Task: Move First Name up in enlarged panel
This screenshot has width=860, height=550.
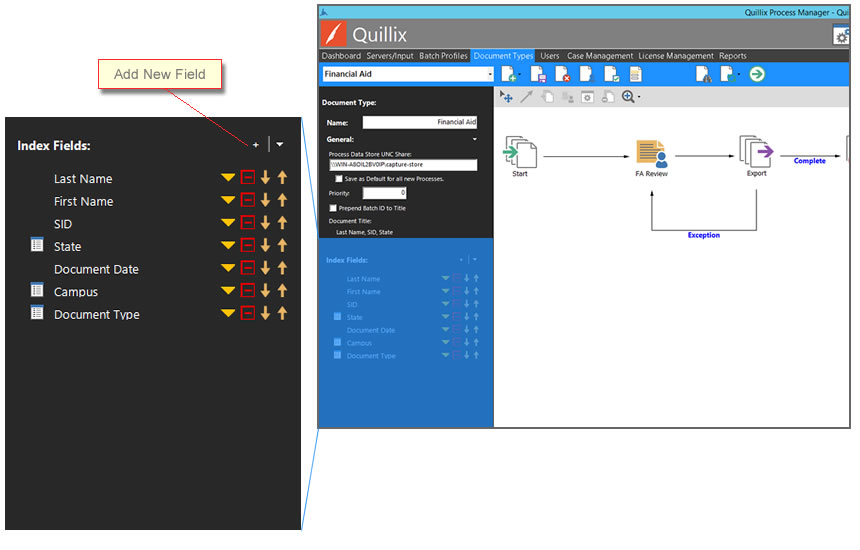Action: 282,200
